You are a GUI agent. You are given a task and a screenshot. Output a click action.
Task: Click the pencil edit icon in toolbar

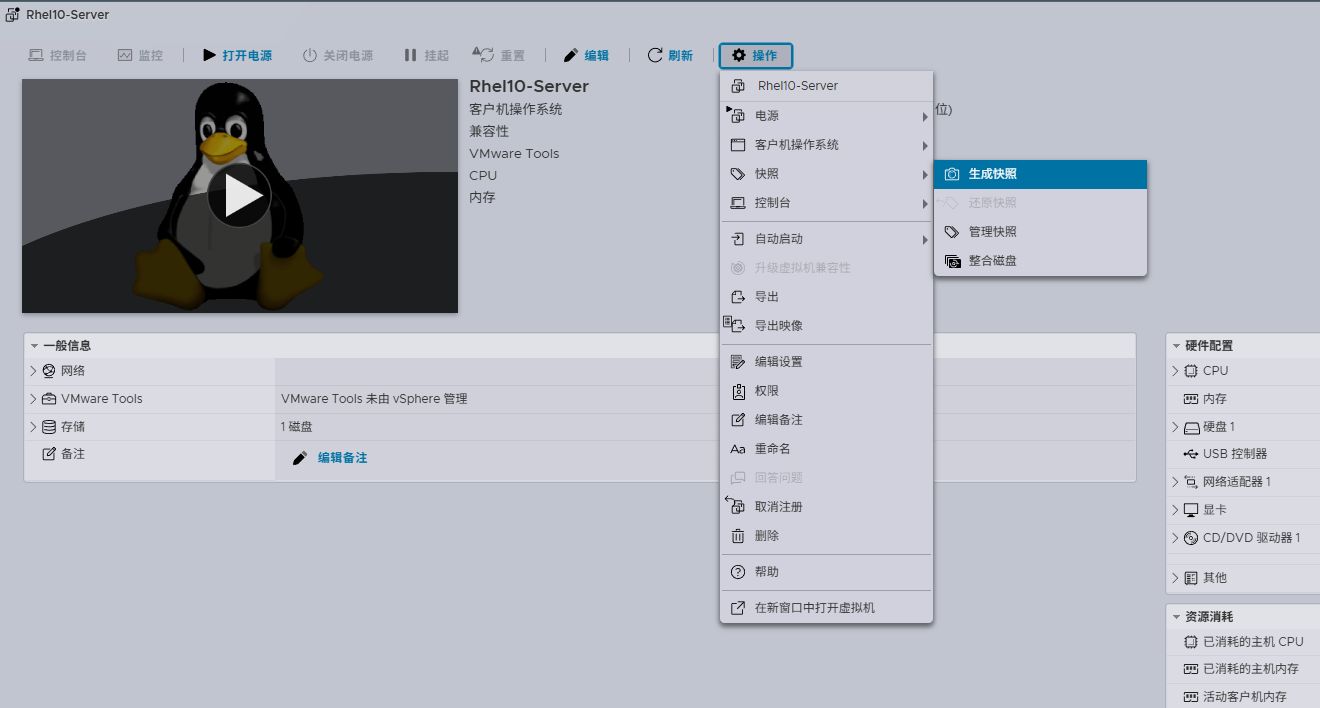pos(571,55)
